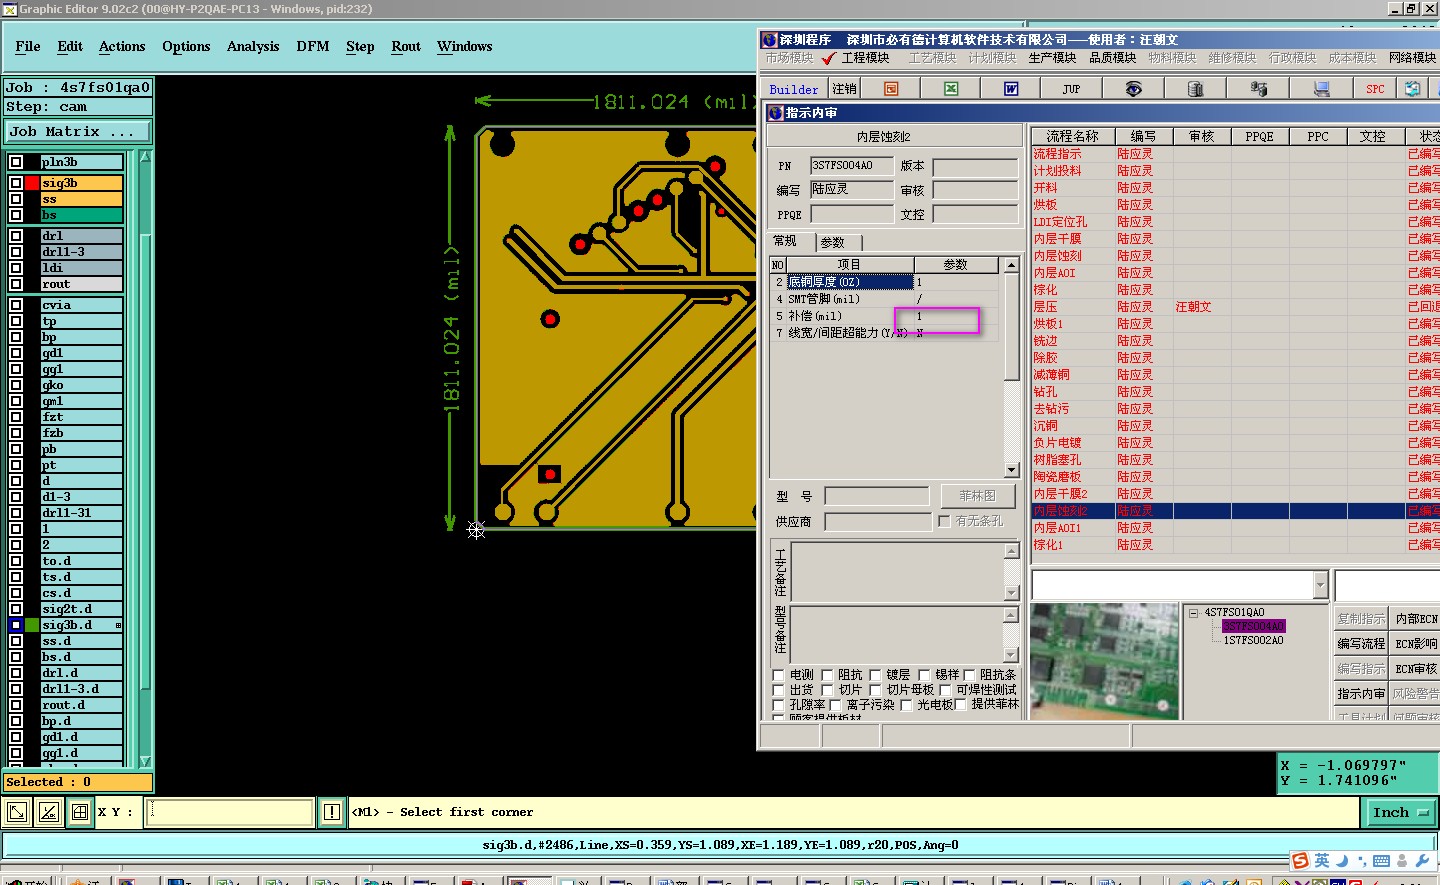Open the Inch units dropdown

click(x=1400, y=812)
